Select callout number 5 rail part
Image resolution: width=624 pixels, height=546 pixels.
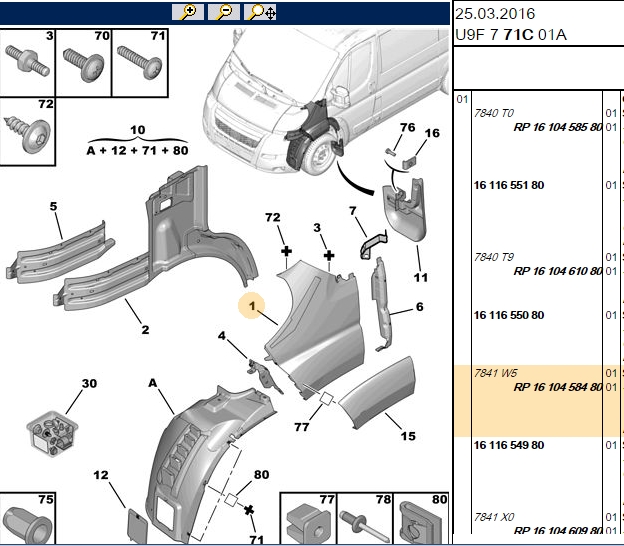click(53, 206)
